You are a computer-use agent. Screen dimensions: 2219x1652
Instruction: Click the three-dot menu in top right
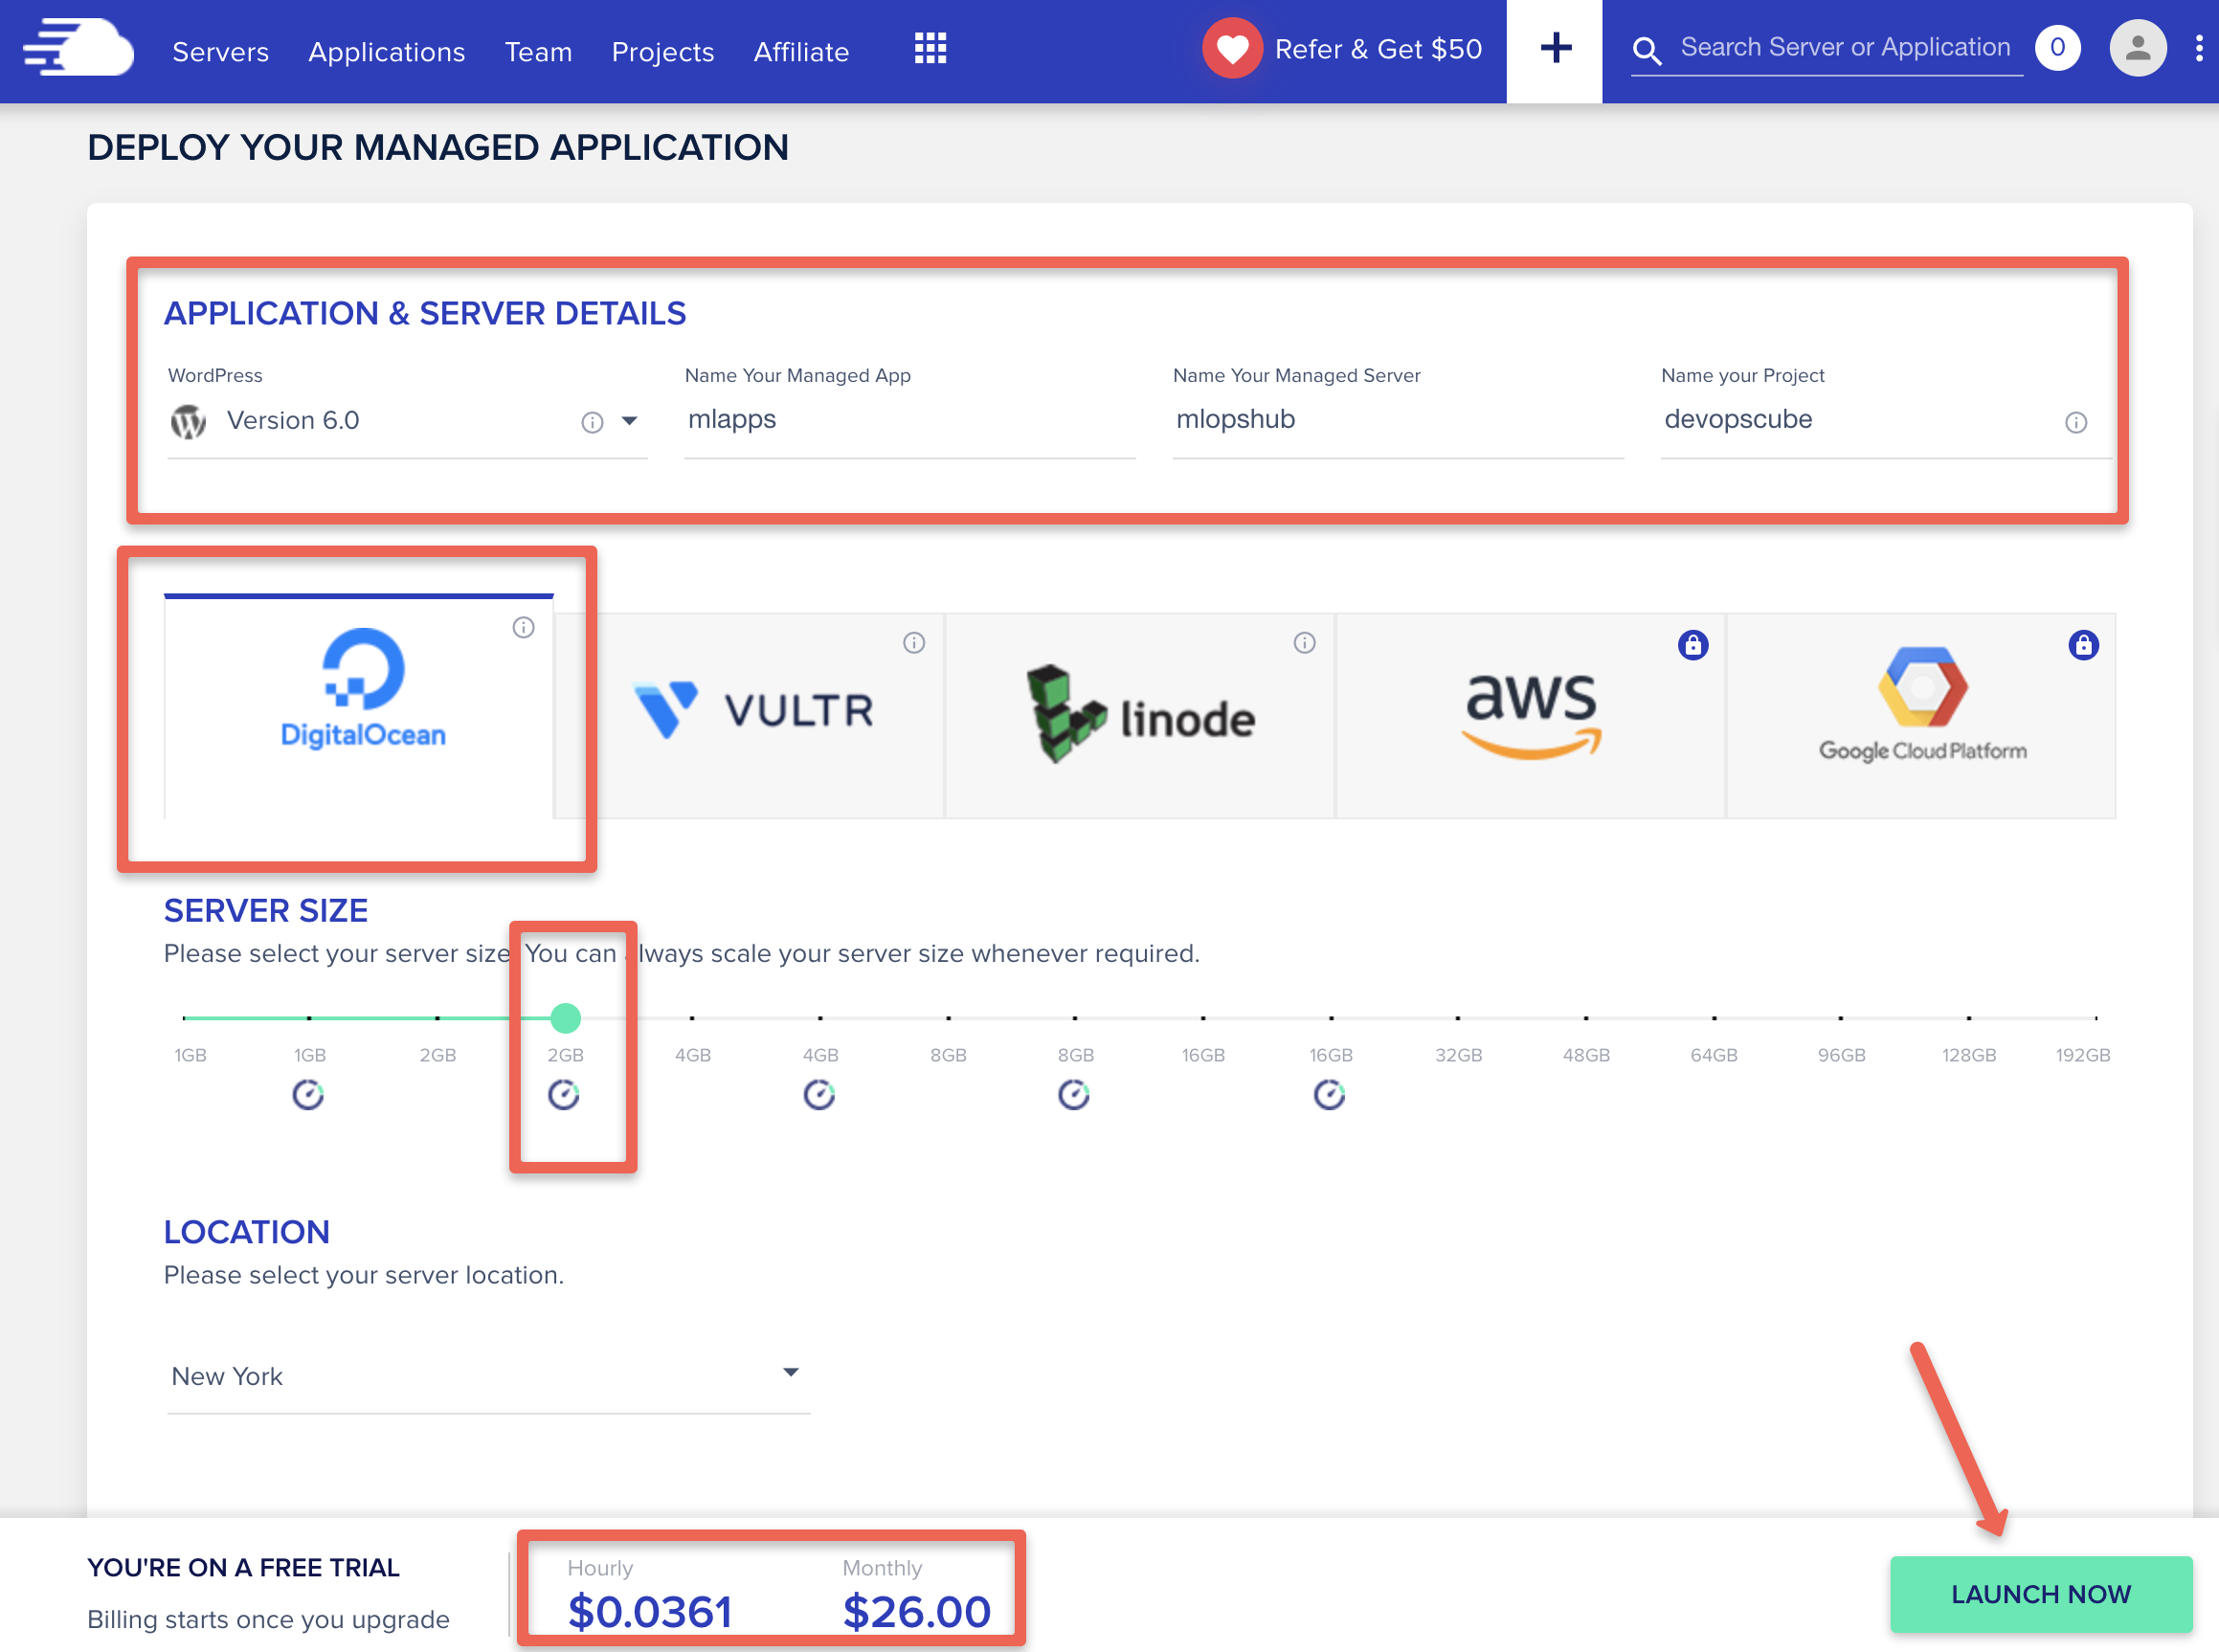point(2199,48)
